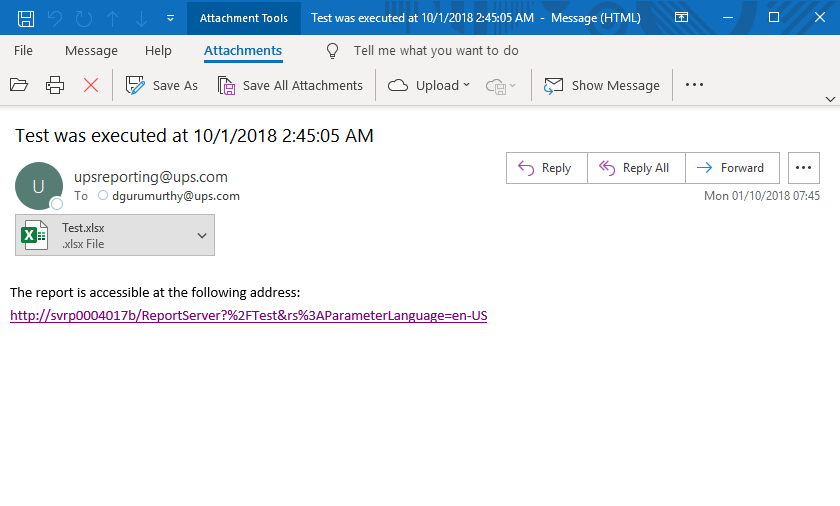Open the ribbon's more commands ellipsis

695,86
